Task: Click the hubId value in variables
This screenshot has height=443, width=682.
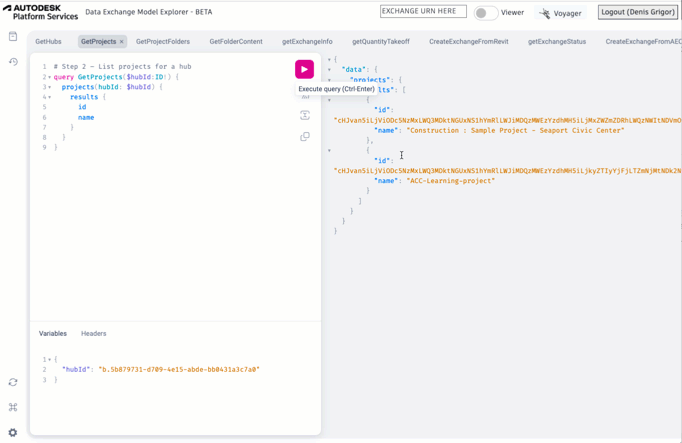Action: tap(179, 370)
